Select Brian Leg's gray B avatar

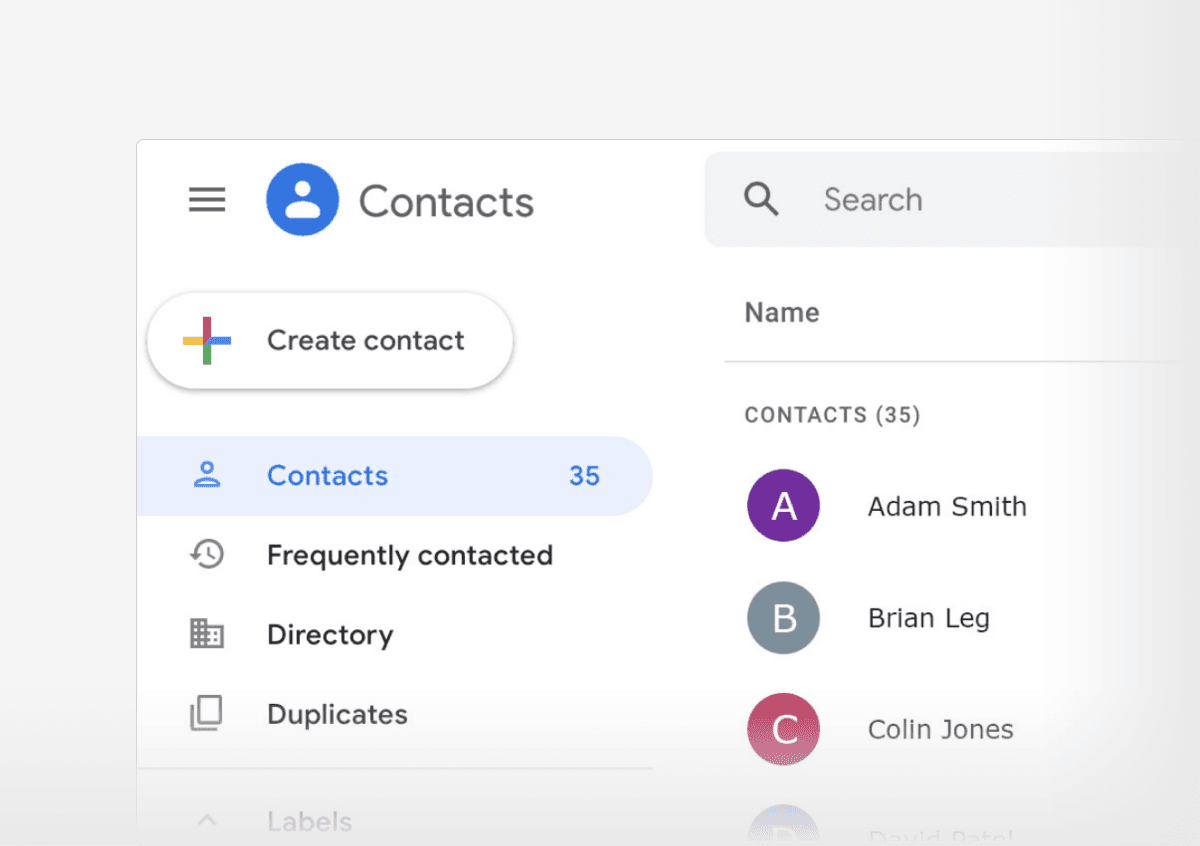point(783,618)
